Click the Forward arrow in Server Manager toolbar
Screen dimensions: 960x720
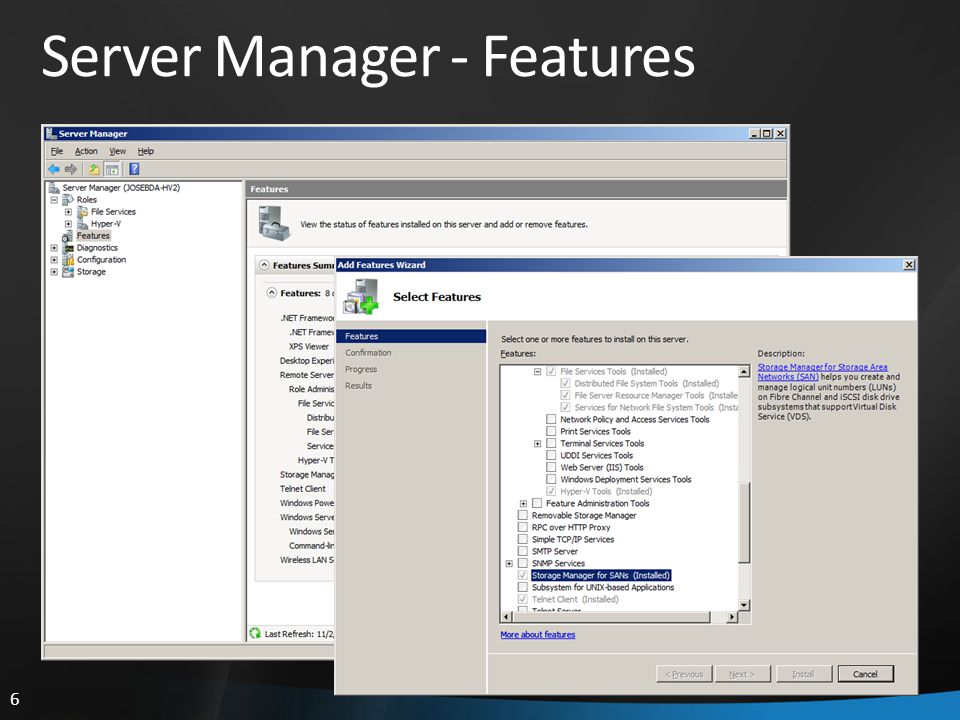pyautogui.click(x=71, y=169)
